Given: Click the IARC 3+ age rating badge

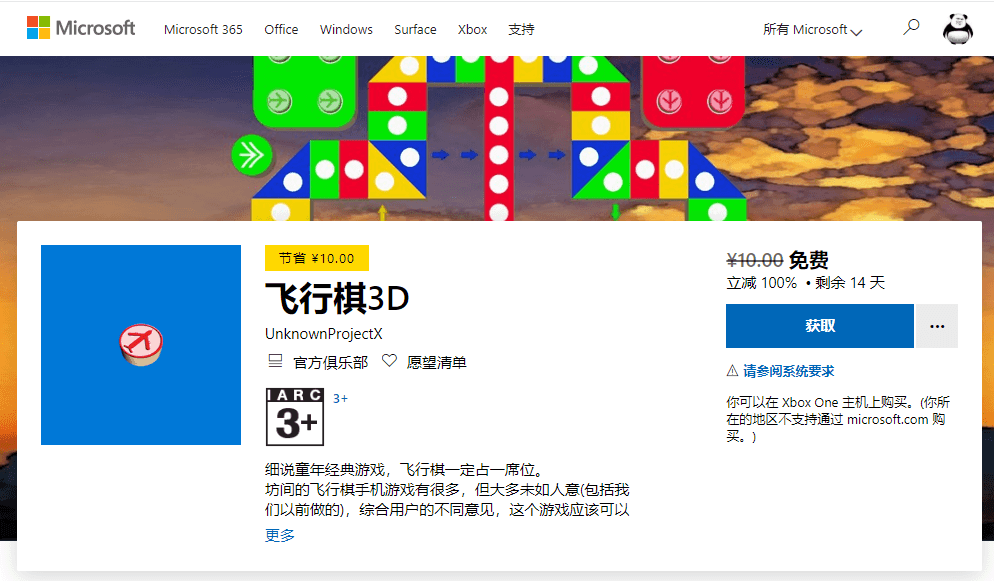Looking at the screenshot, I should point(295,415).
